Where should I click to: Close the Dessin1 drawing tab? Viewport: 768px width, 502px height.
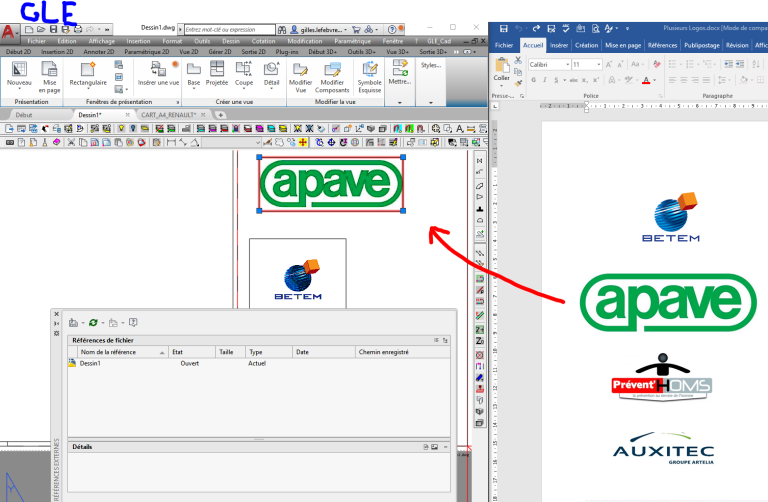pyautogui.click(x=127, y=115)
